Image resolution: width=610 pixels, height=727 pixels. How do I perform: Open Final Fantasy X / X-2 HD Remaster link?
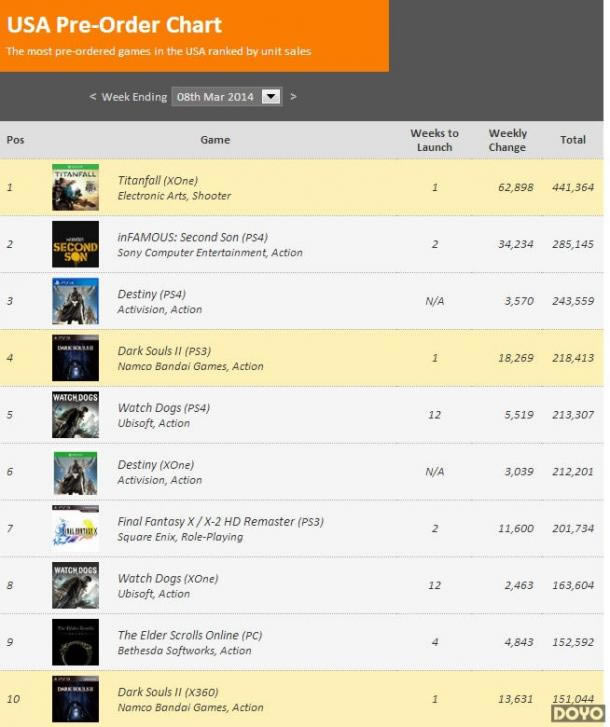click(x=221, y=522)
